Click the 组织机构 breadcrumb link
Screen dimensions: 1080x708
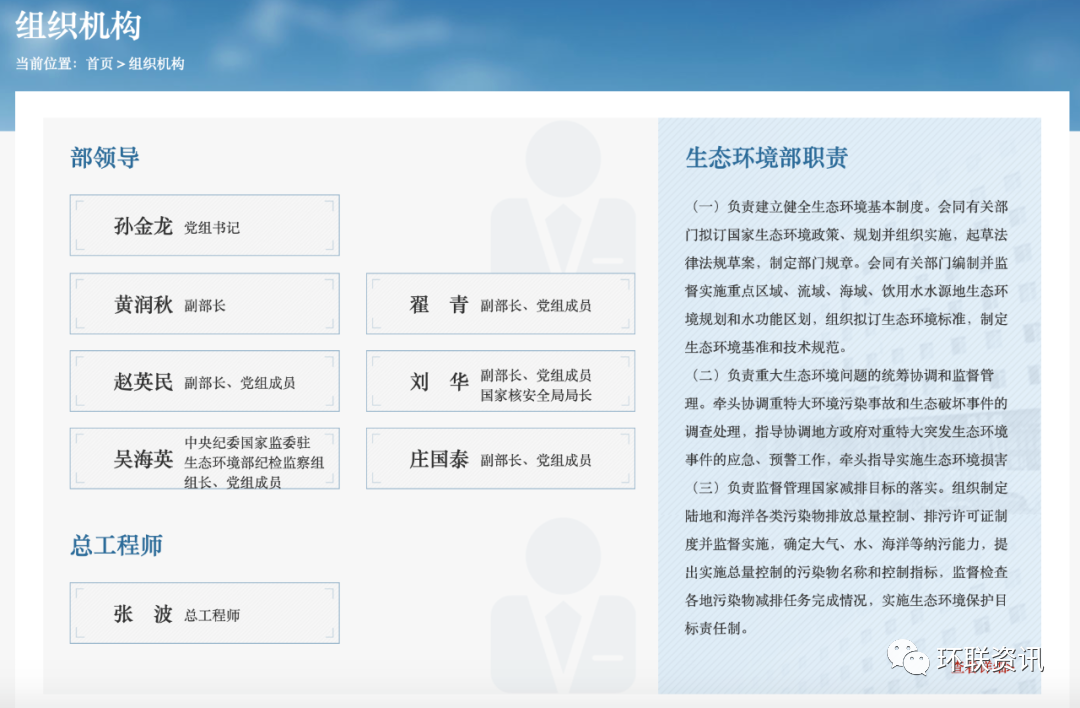click(x=156, y=63)
